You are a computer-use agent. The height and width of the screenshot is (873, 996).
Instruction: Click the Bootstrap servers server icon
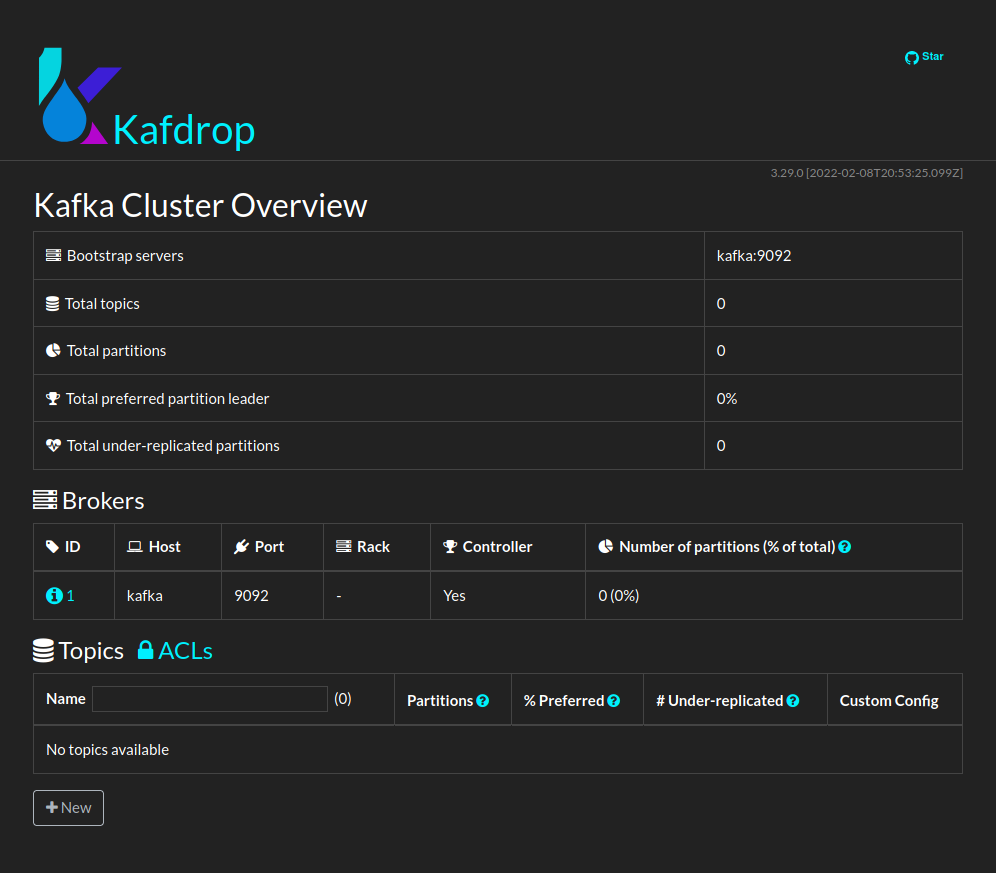pyautogui.click(x=53, y=255)
